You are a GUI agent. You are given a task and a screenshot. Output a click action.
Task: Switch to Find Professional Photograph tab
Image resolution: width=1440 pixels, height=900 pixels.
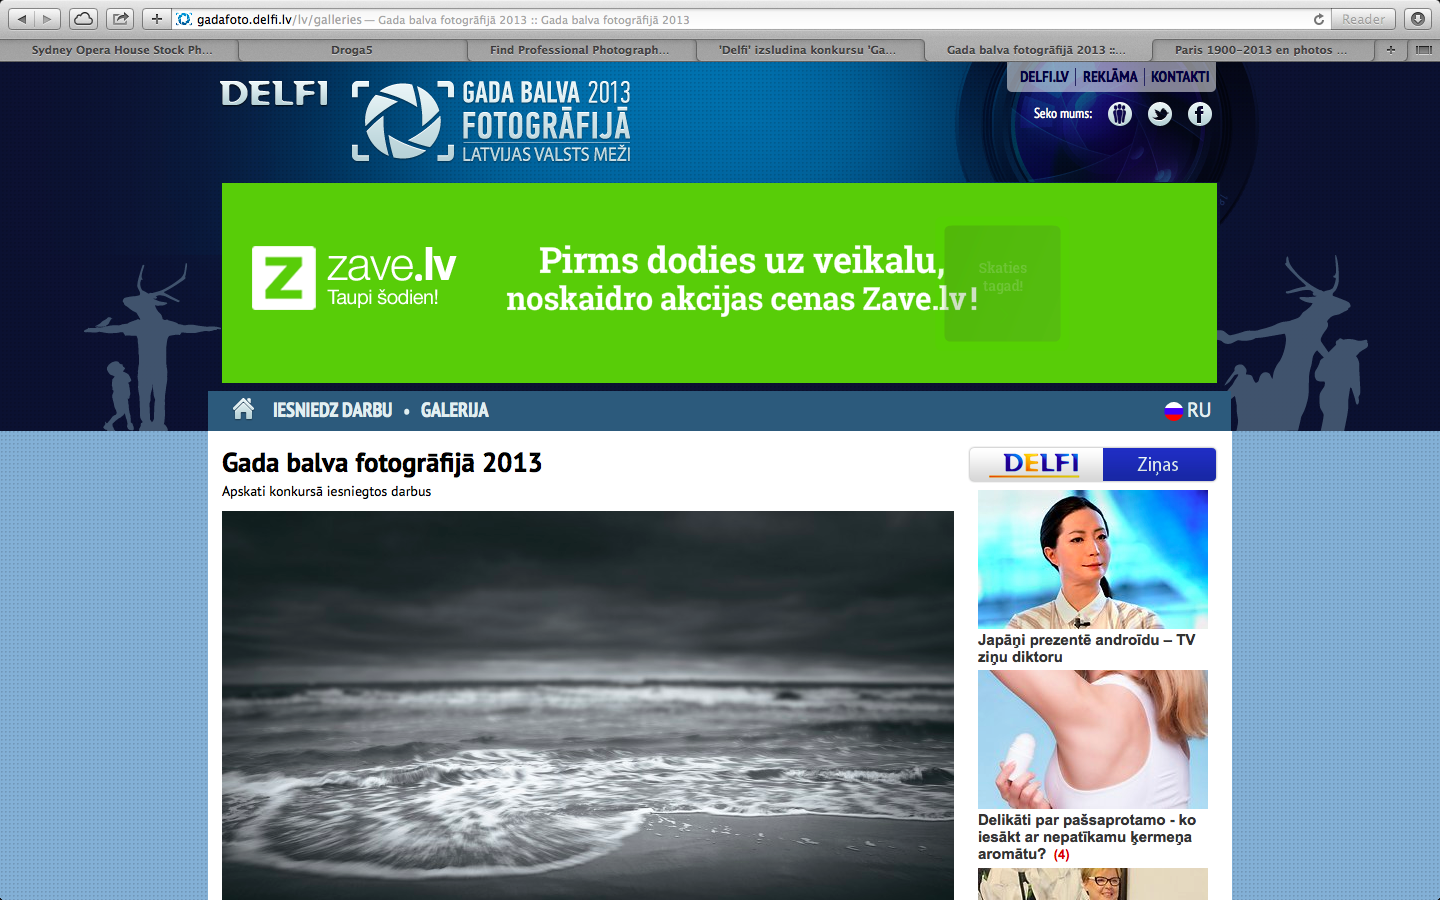(580, 49)
